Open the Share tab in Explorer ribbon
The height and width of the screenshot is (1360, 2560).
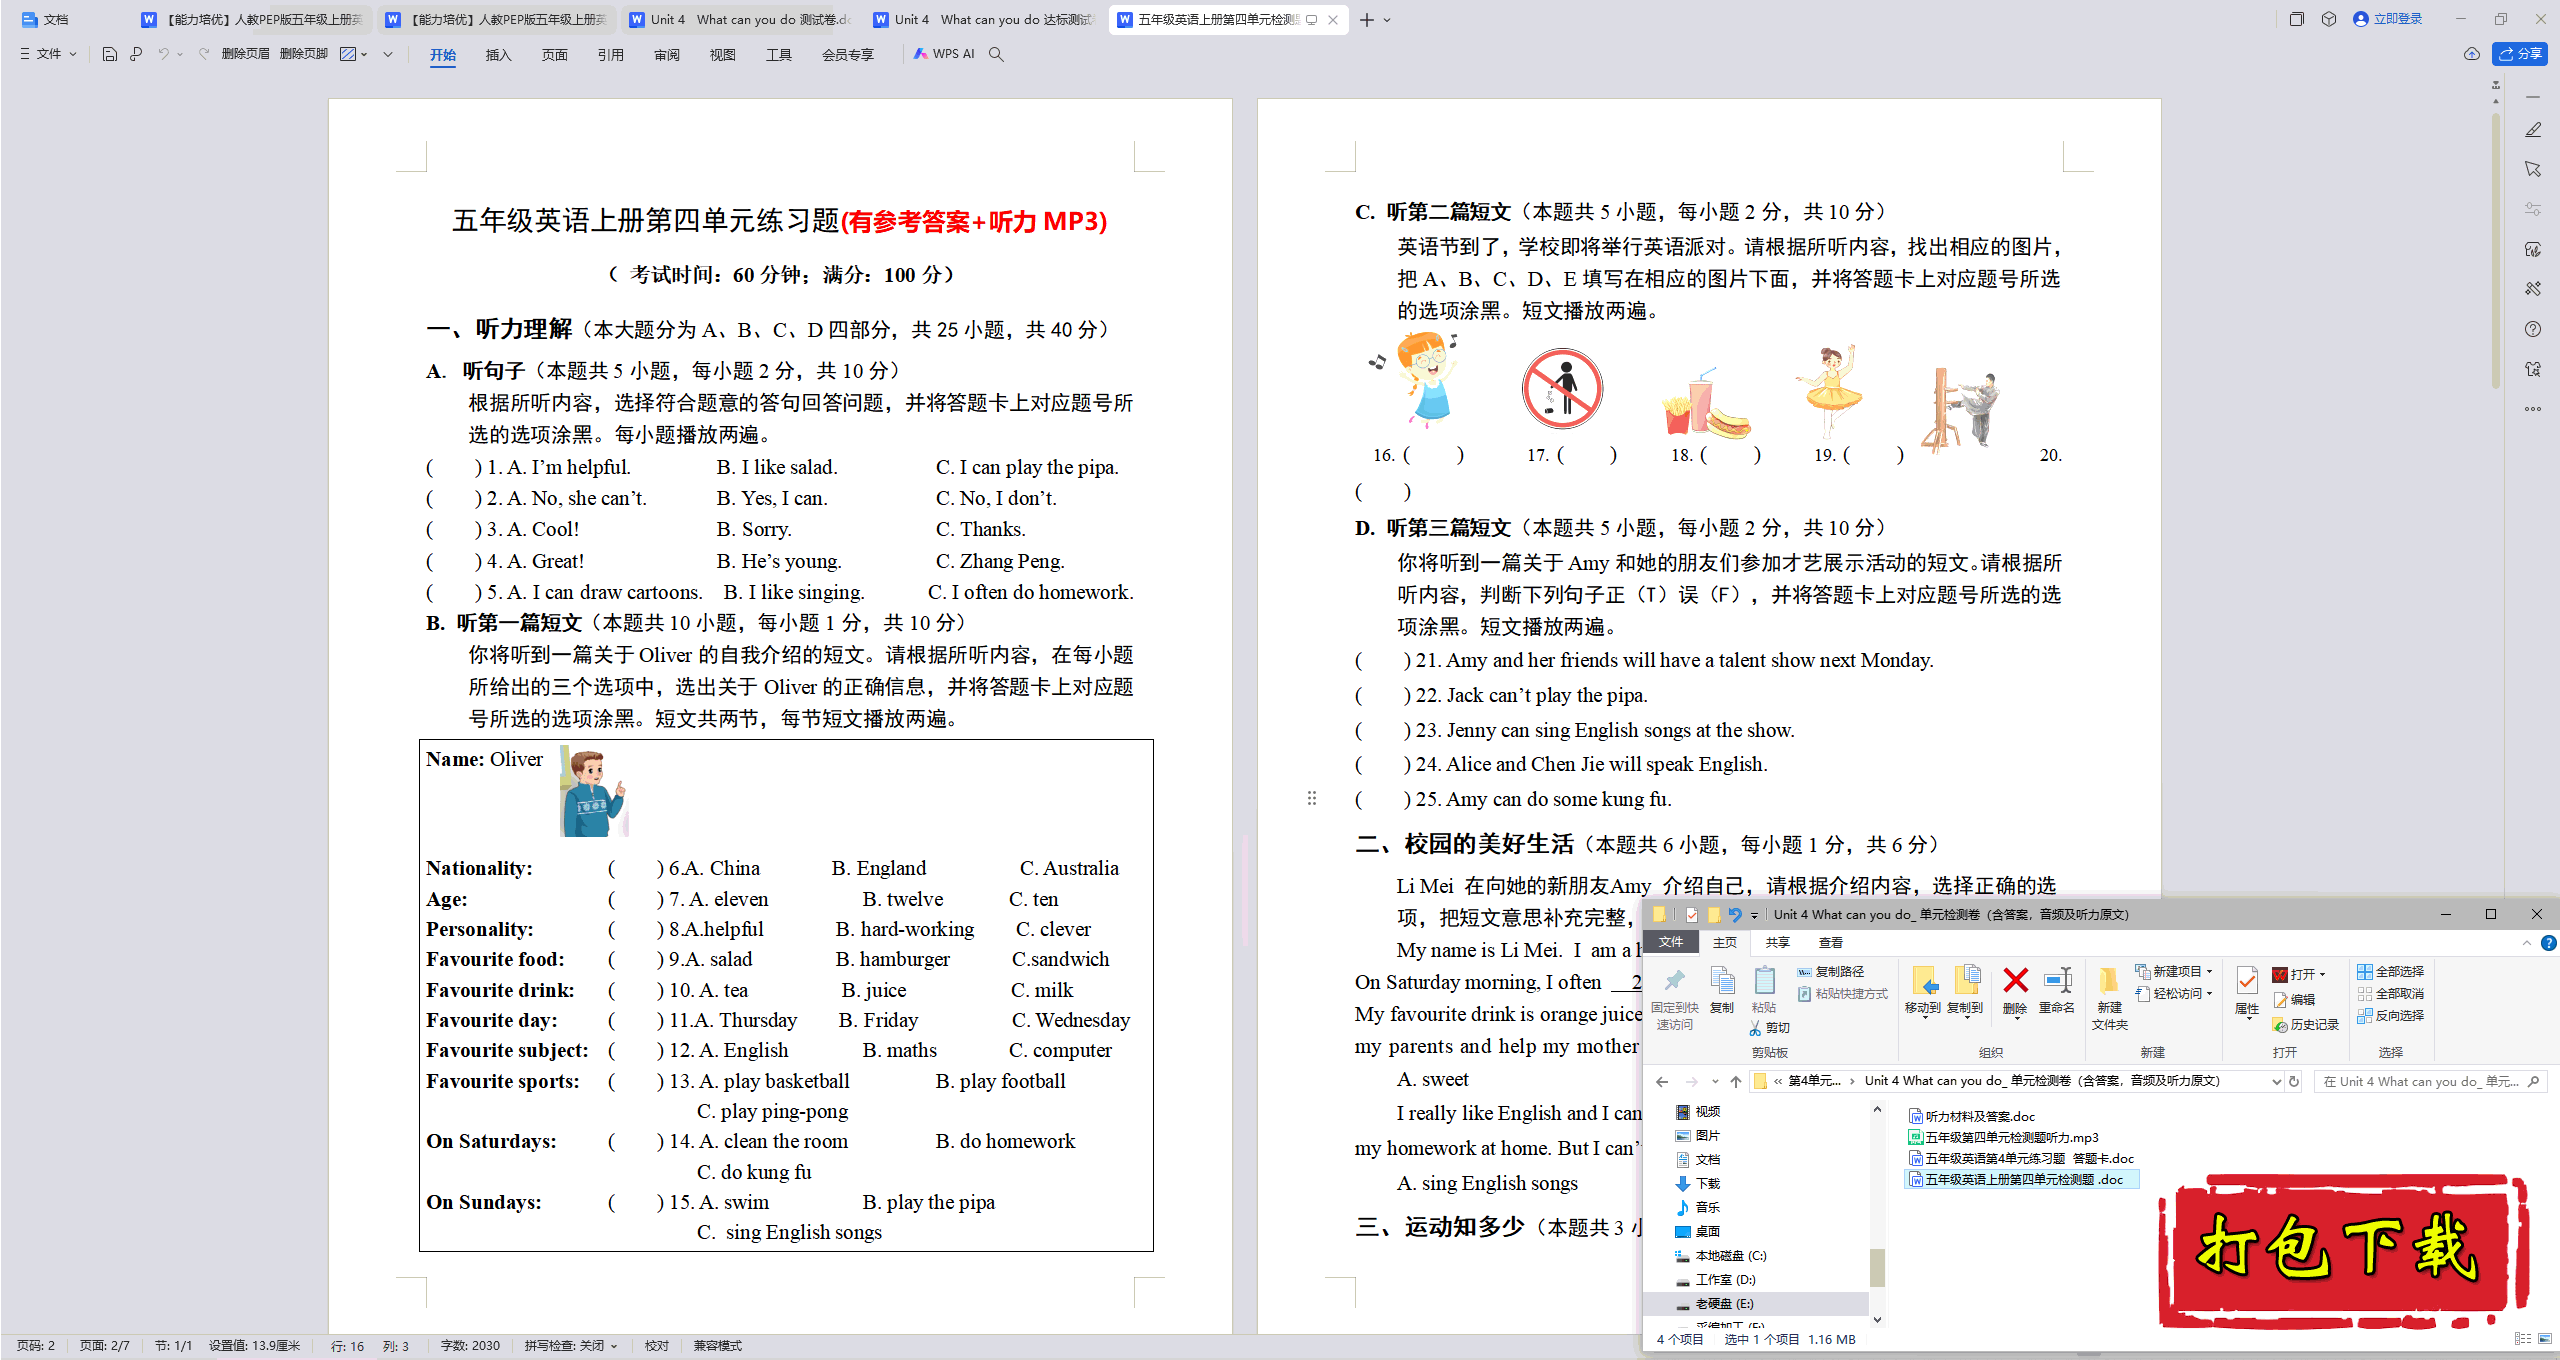(1777, 943)
